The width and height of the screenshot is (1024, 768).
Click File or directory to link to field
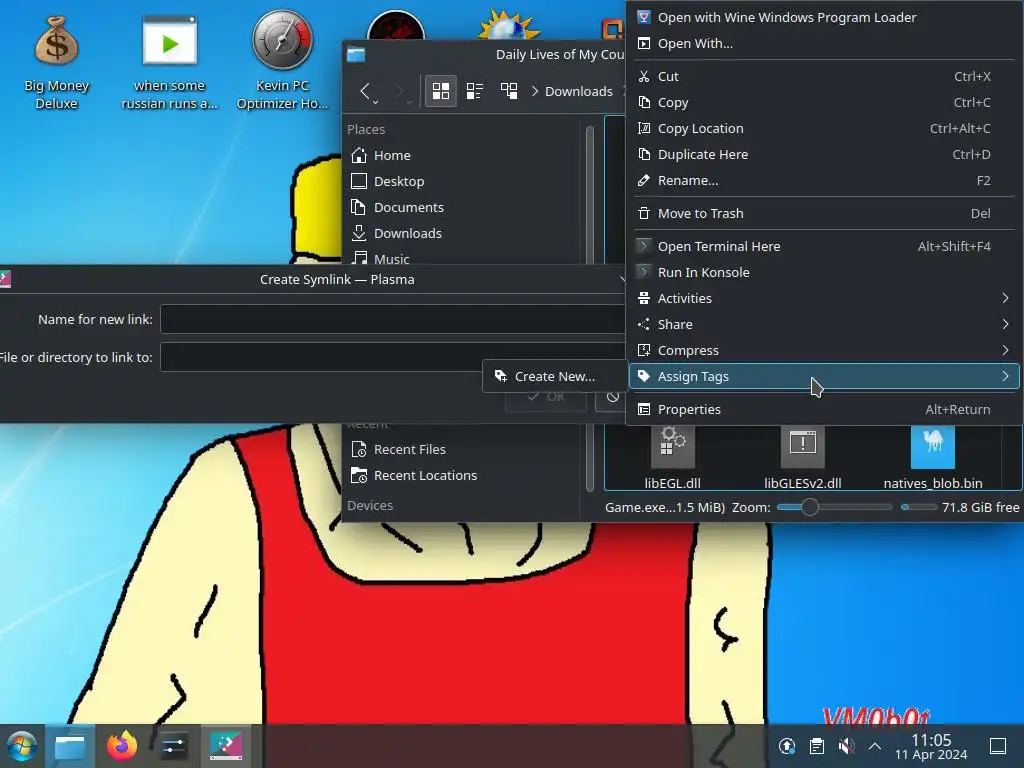tap(393, 357)
